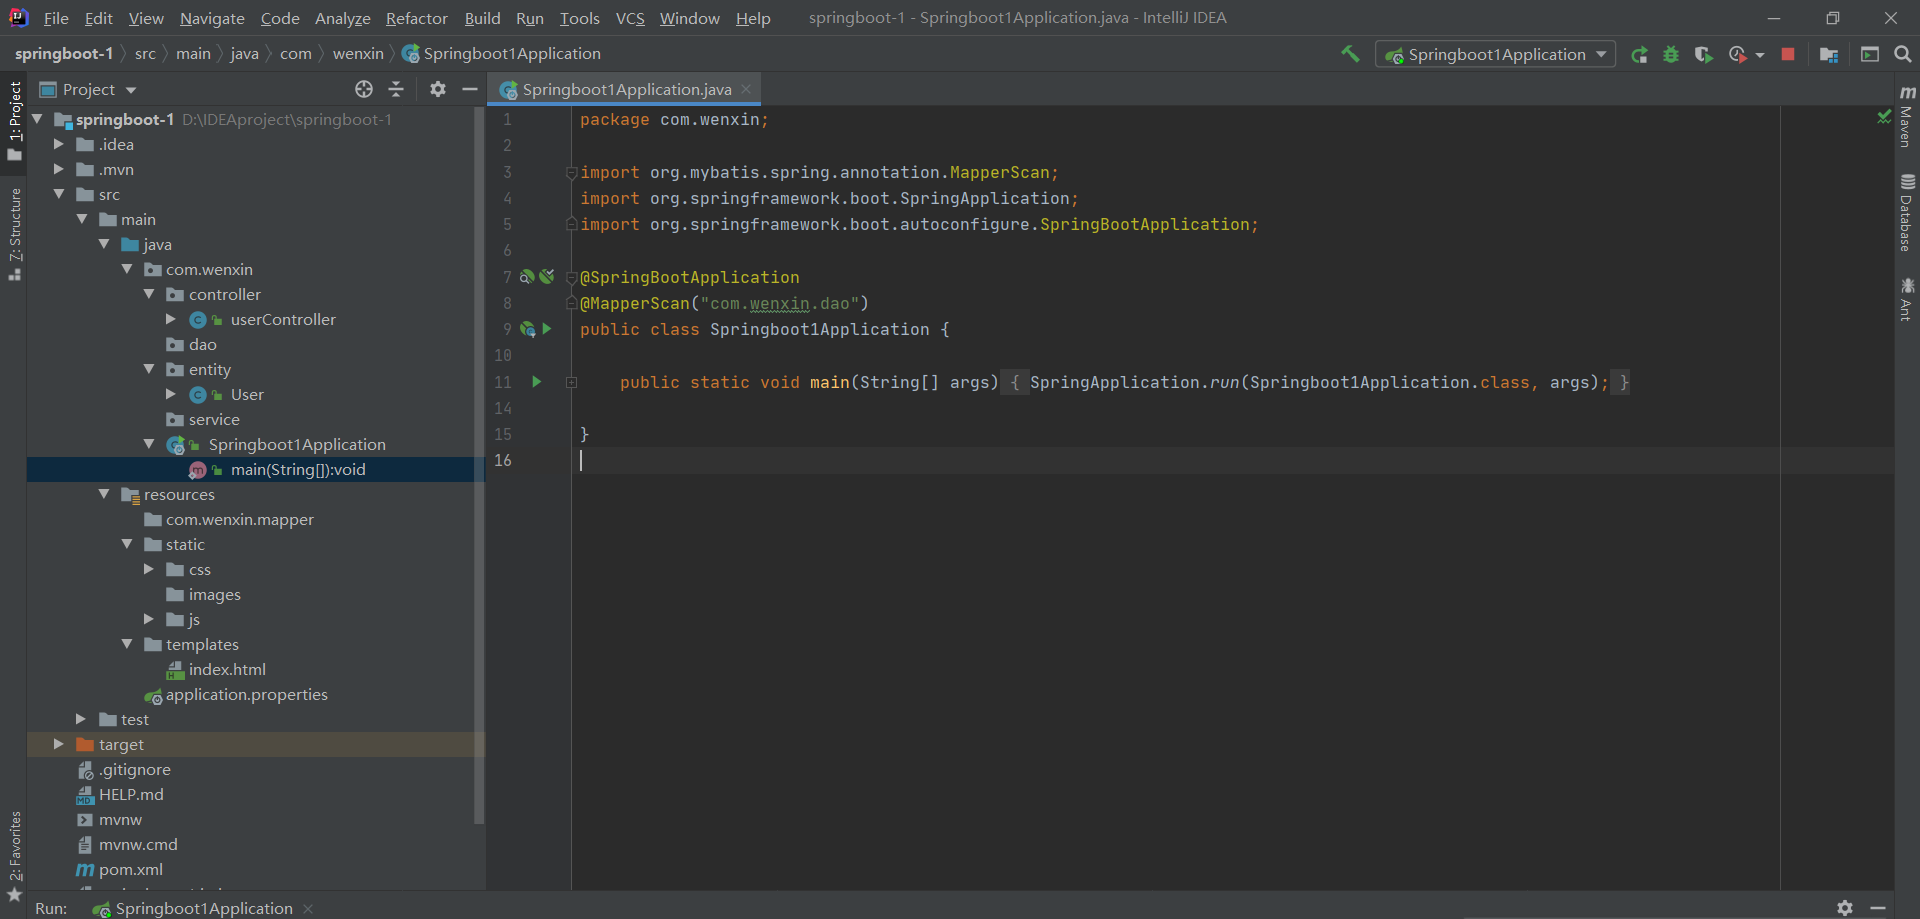The width and height of the screenshot is (1920, 919).
Task: Open Project panel settings gear
Action: click(x=438, y=89)
